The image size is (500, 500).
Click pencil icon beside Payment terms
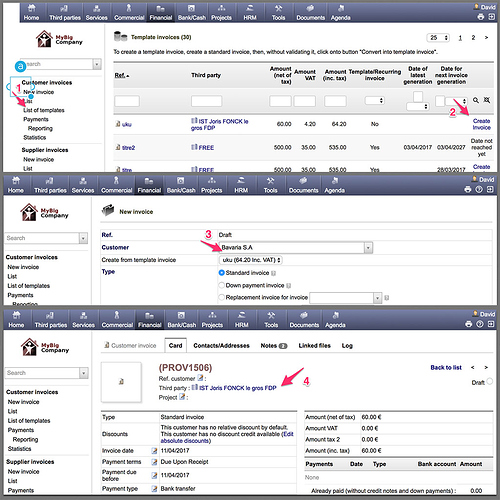[x=154, y=462]
